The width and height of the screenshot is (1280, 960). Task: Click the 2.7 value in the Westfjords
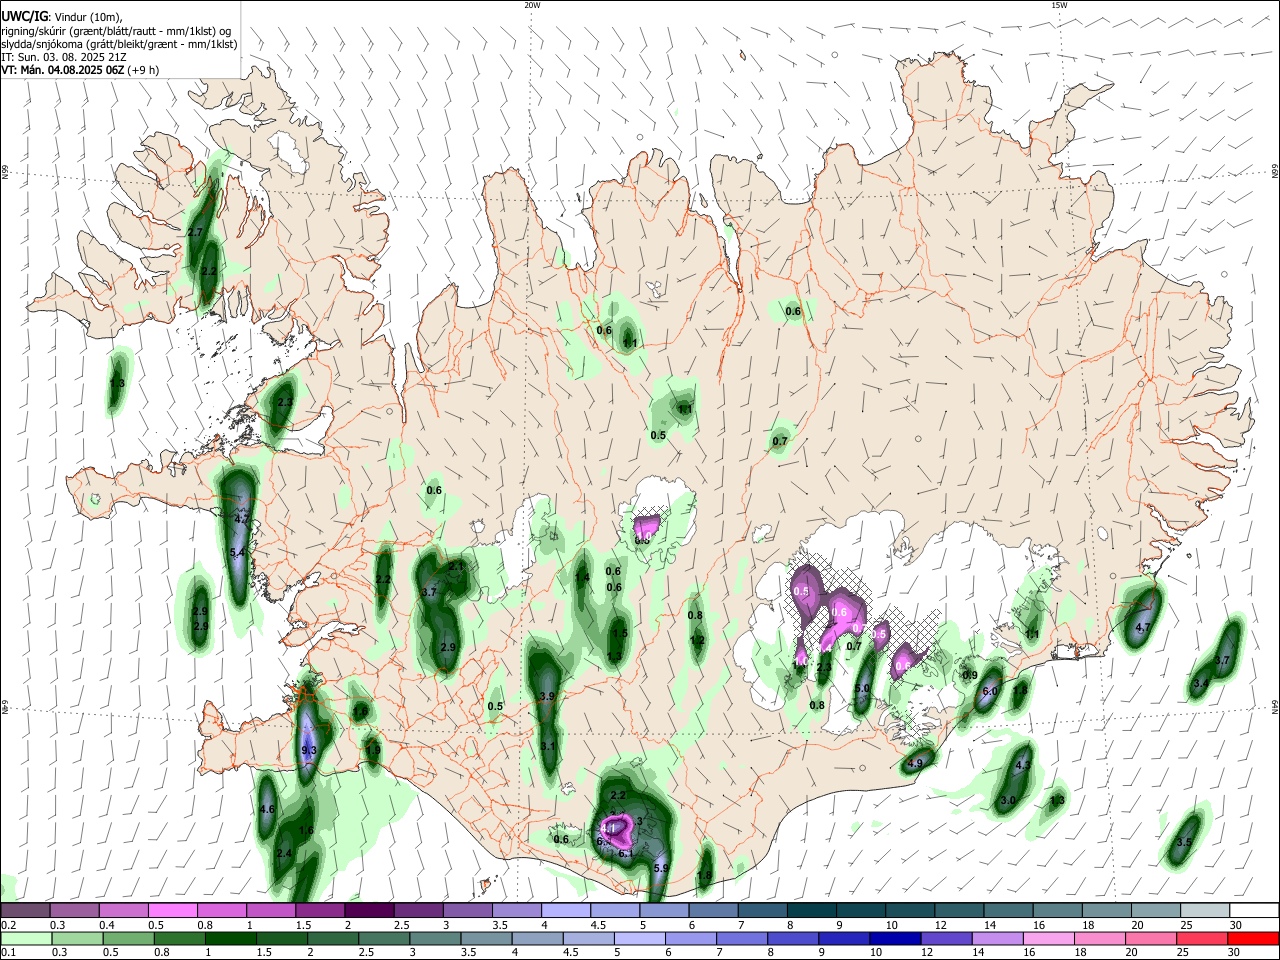coord(196,232)
